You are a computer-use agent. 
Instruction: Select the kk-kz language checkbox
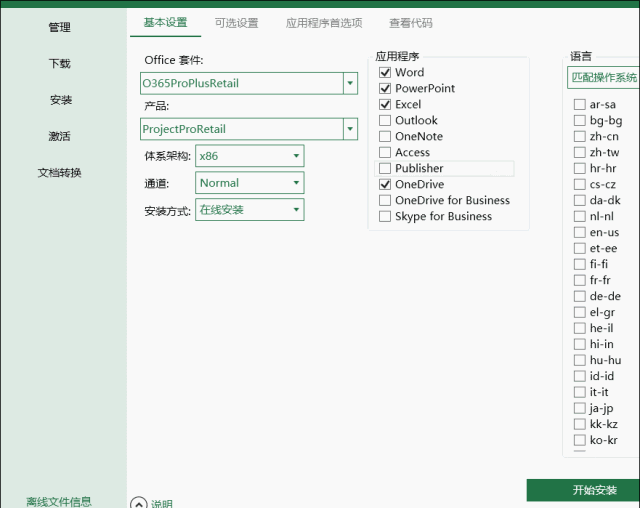pyautogui.click(x=580, y=424)
